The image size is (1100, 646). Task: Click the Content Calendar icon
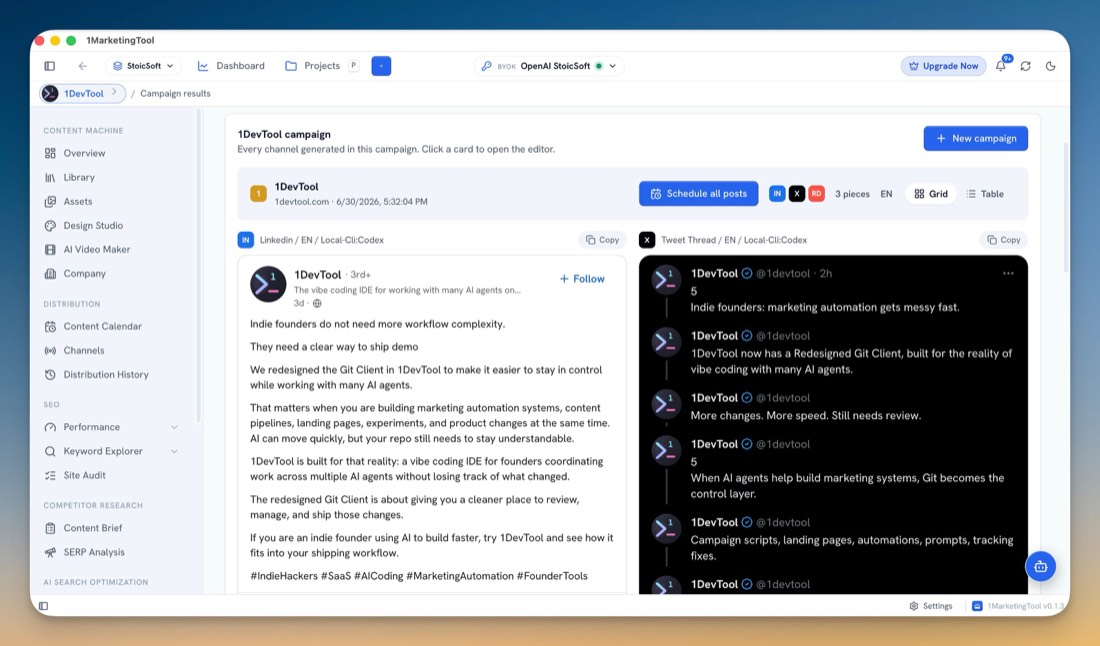51,326
